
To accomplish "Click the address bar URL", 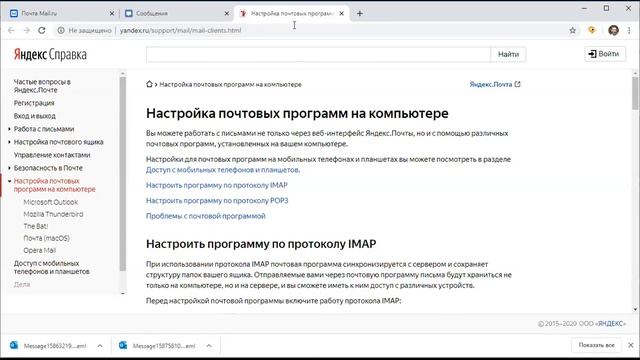I will point(180,30).
